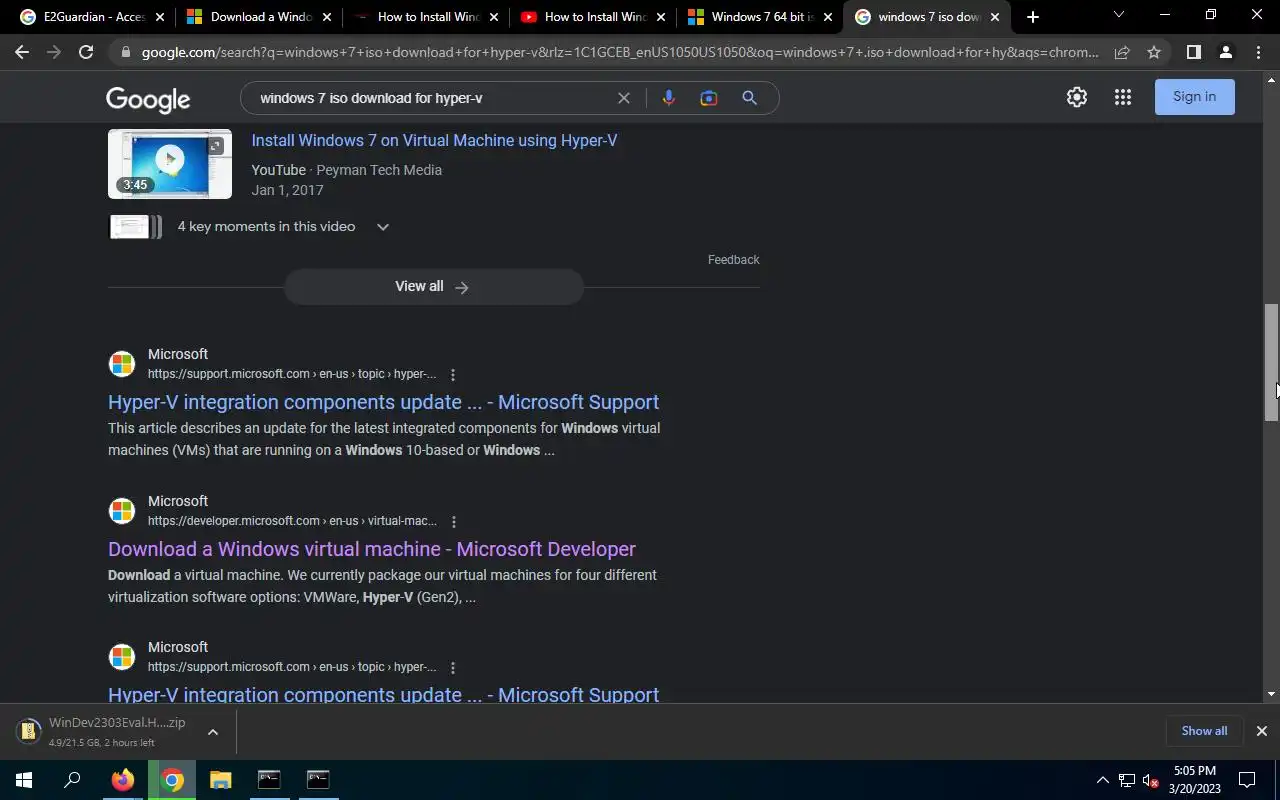Launch Firefox from the taskbar
This screenshot has height=800, width=1280.
pos(123,780)
